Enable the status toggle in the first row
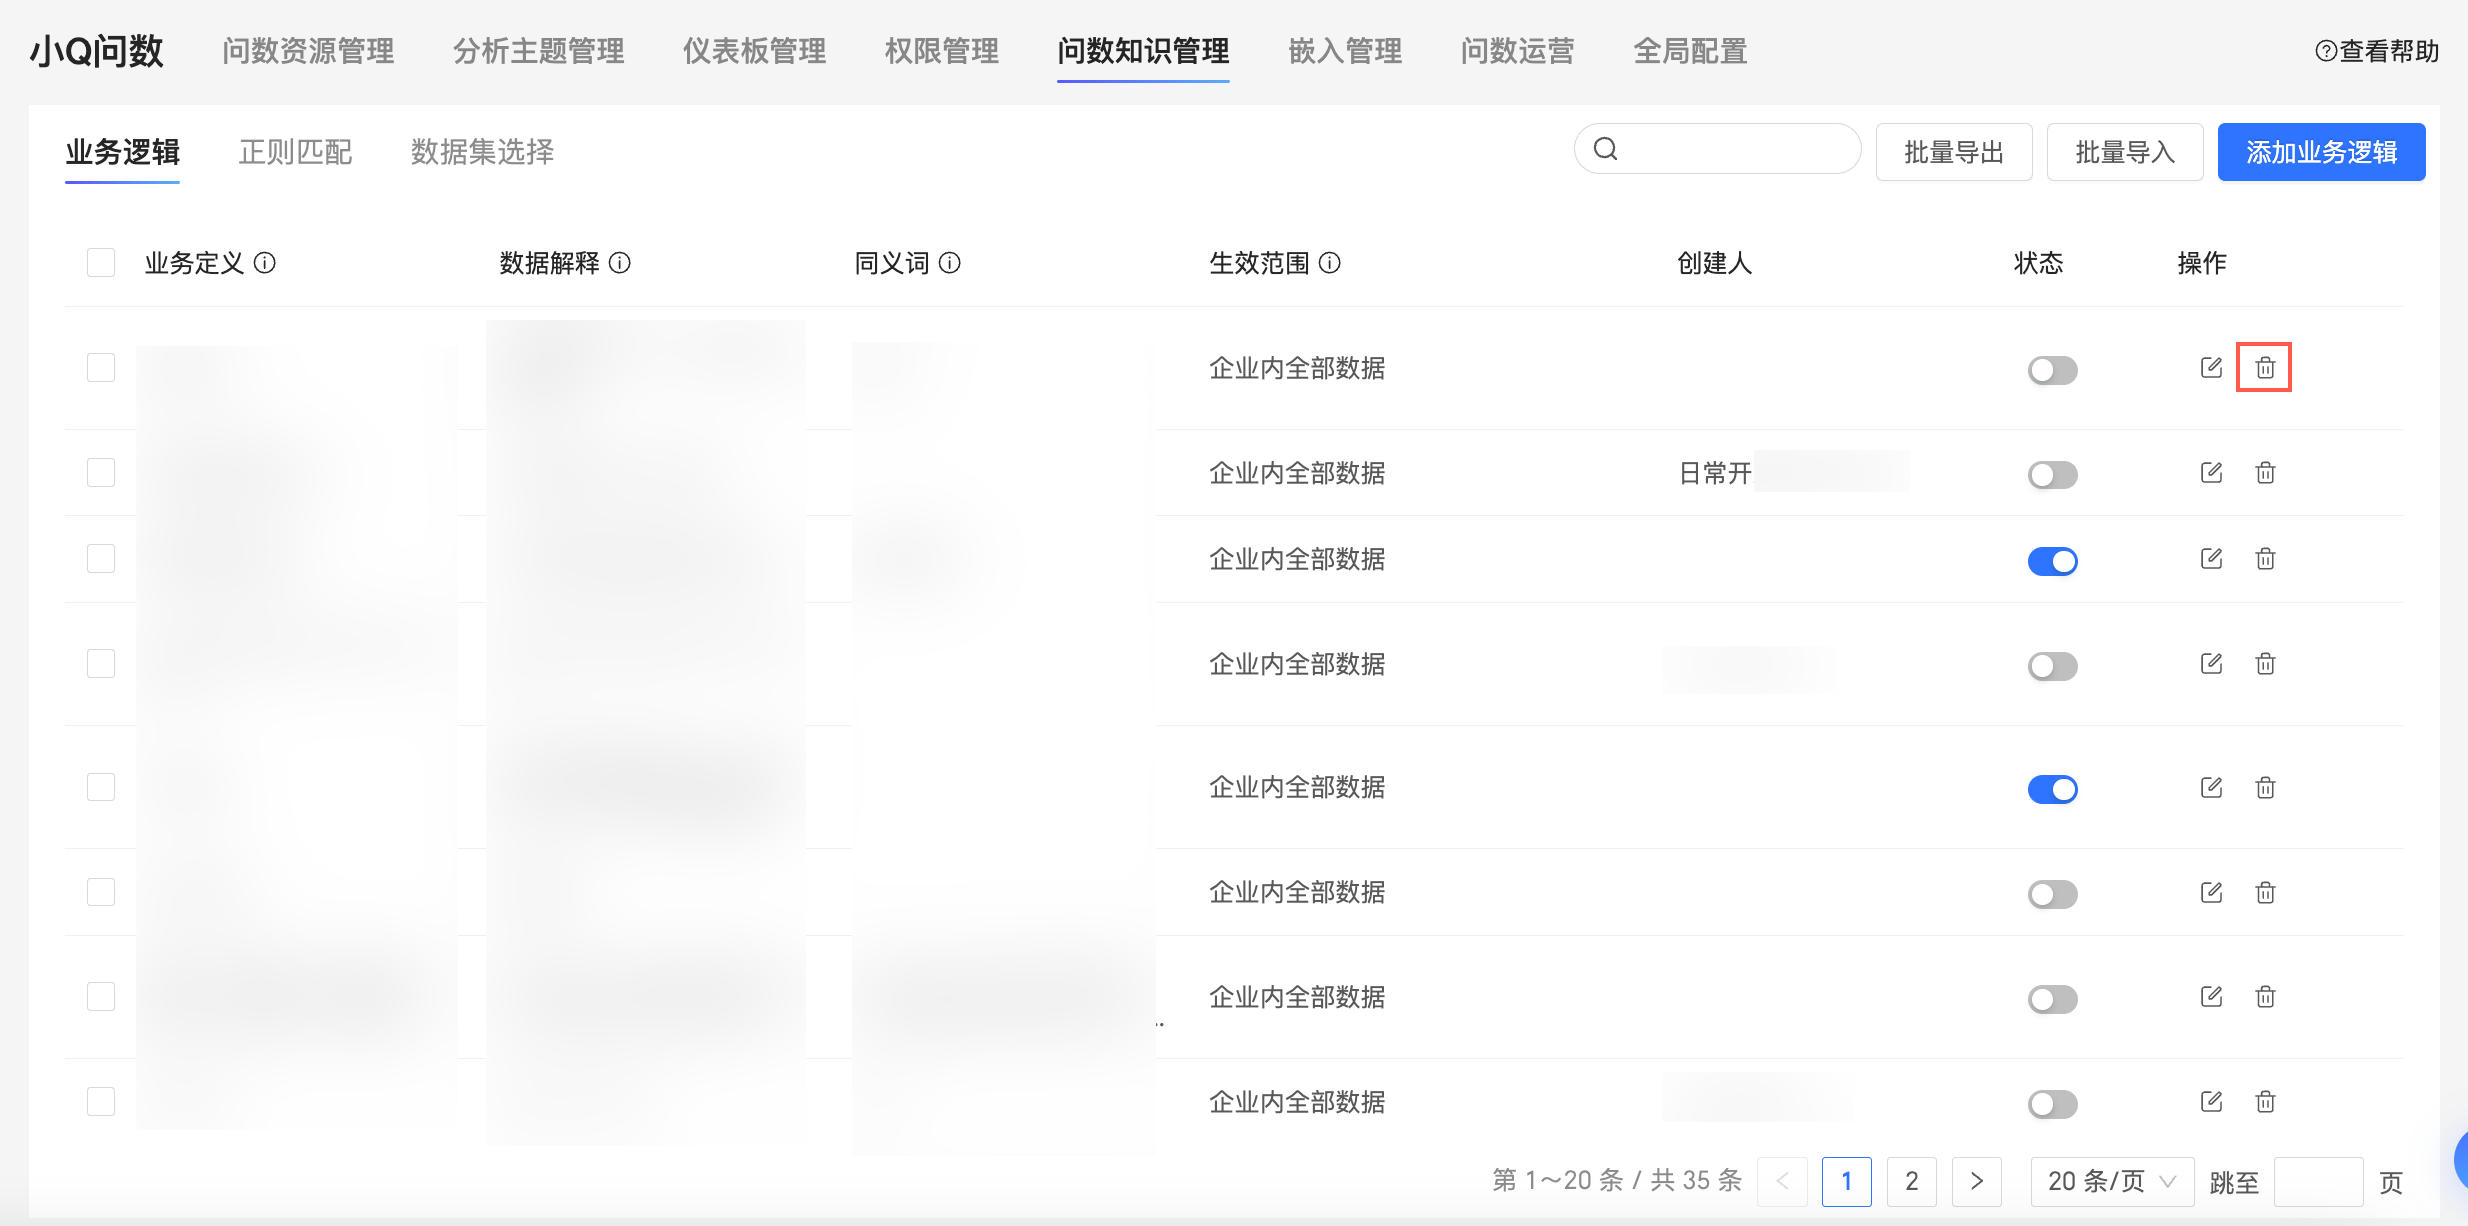 click(x=2052, y=370)
